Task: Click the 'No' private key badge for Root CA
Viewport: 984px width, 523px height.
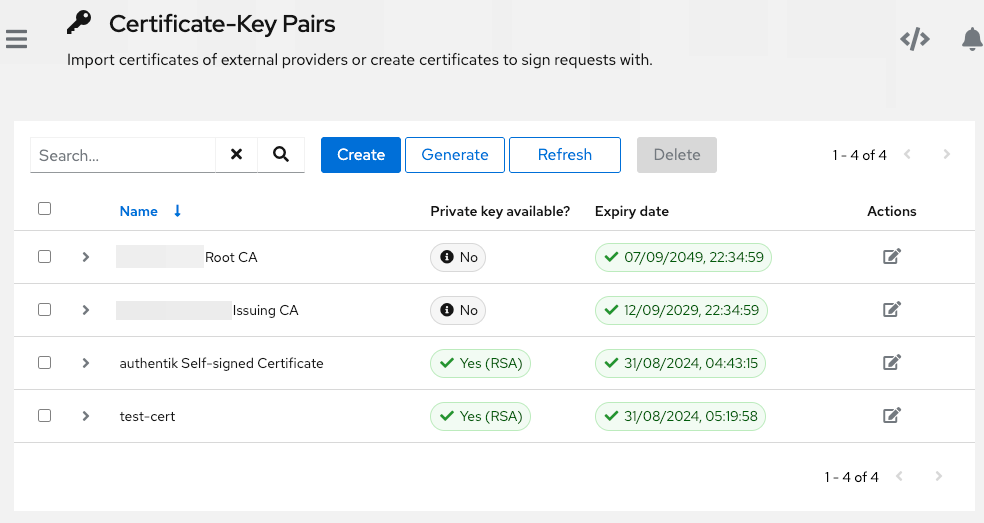Action: click(458, 257)
